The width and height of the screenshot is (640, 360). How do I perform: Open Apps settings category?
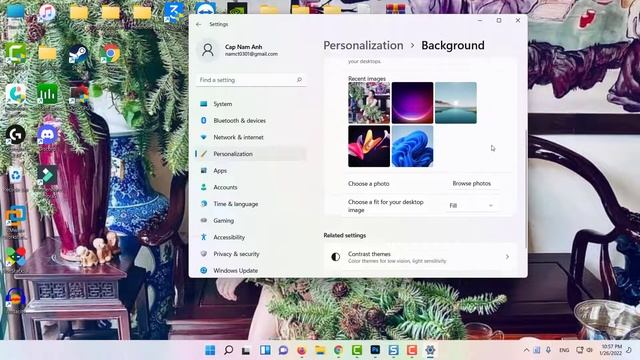point(251,171)
